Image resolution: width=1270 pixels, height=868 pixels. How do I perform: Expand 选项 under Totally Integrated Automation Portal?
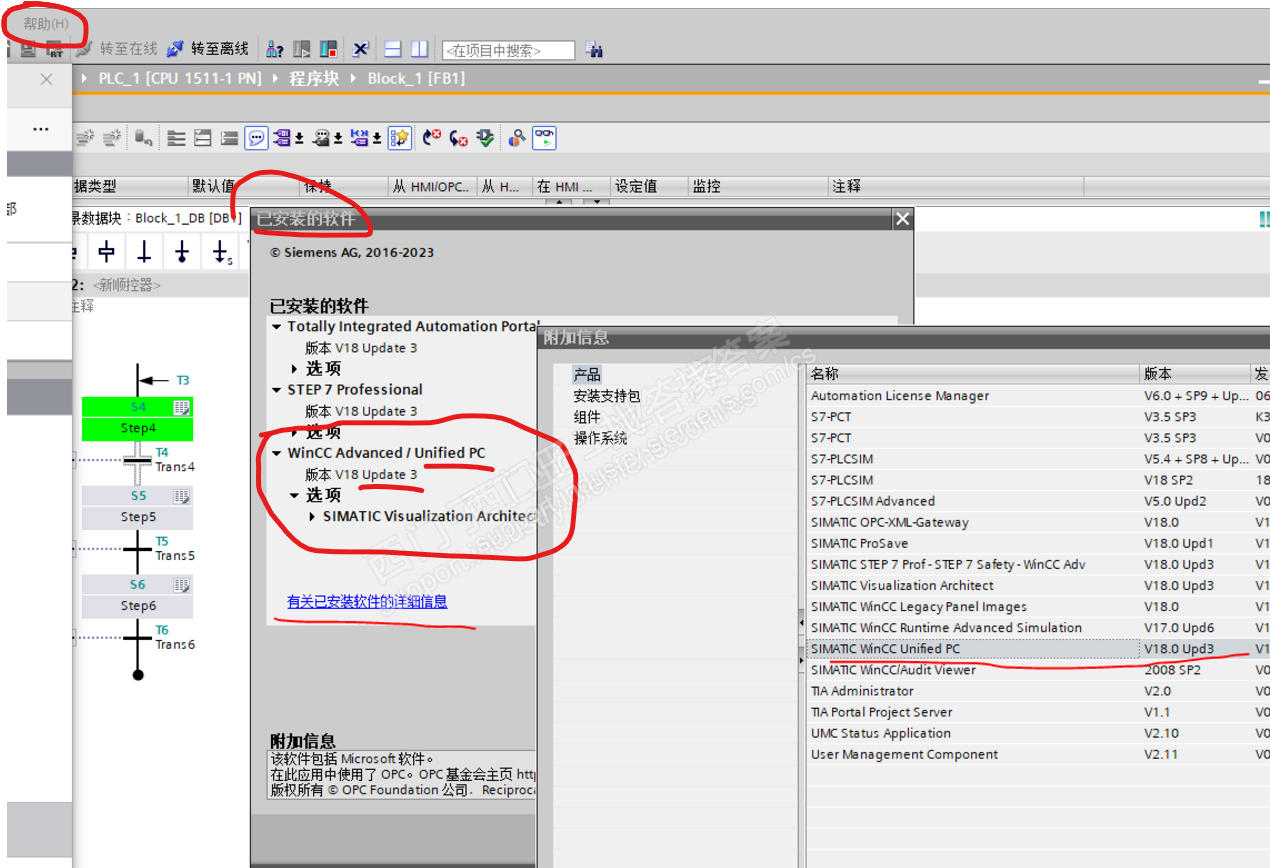[295, 369]
